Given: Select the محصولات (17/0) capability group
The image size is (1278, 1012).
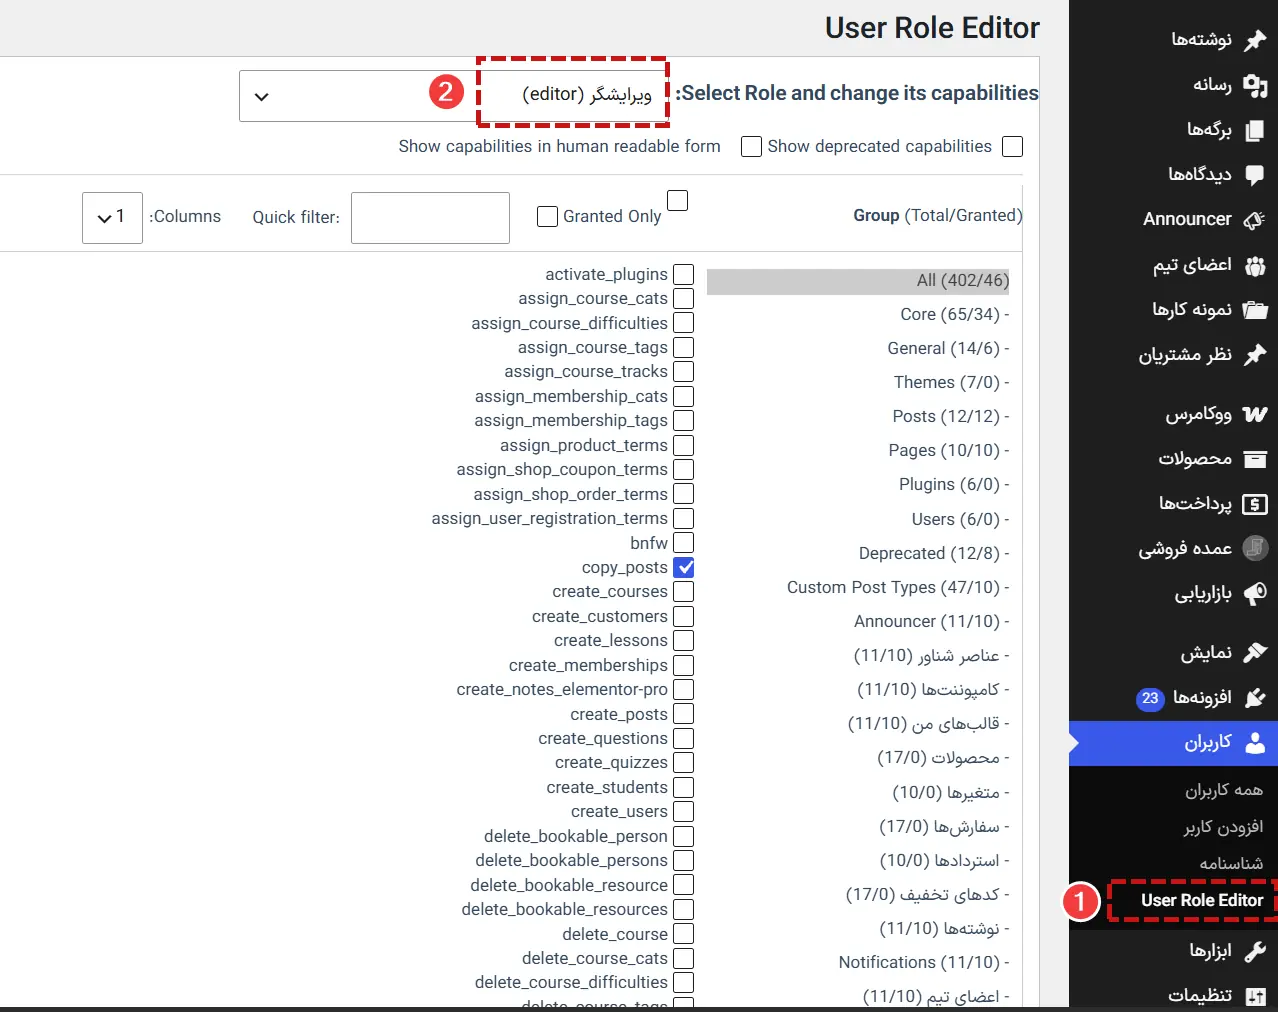Looking at the screenshot, I should (x=943, y=758).
